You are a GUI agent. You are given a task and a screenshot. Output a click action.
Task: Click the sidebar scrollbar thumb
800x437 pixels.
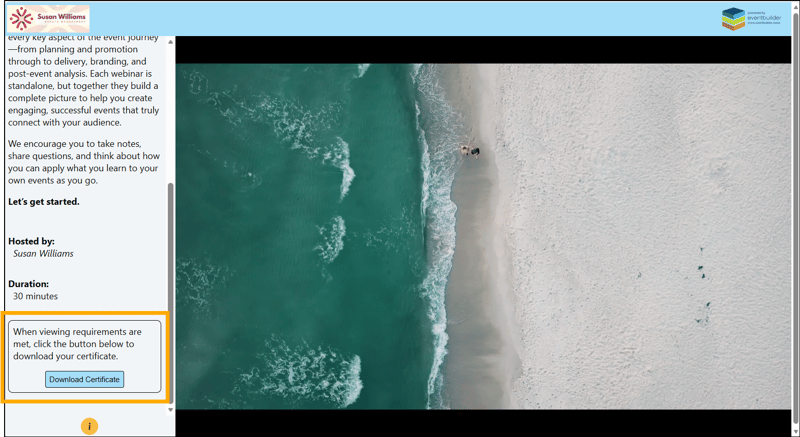(171, 293)
